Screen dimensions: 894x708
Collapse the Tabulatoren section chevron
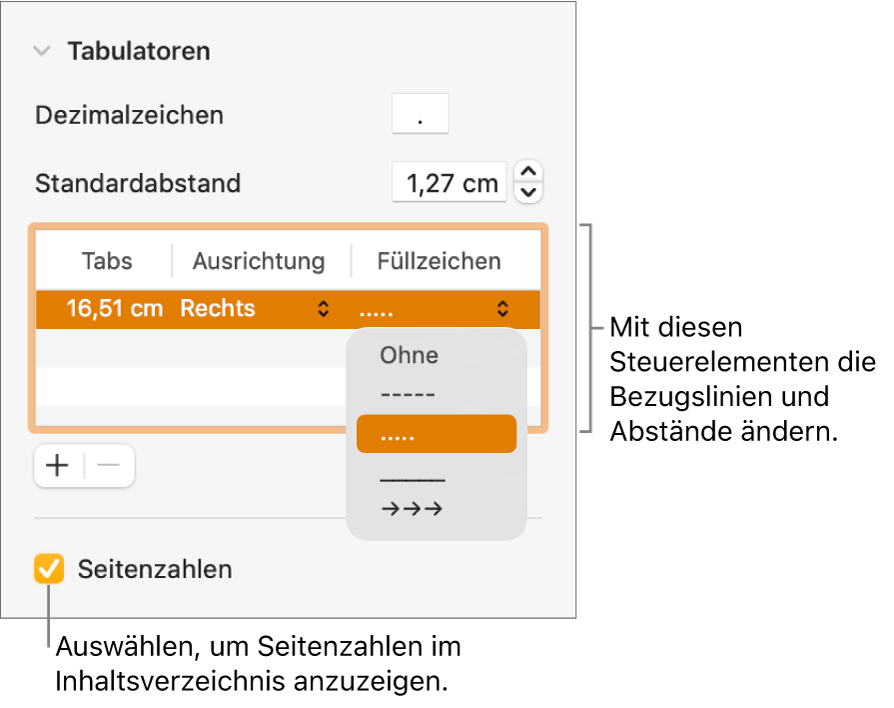tap(42, 51)
